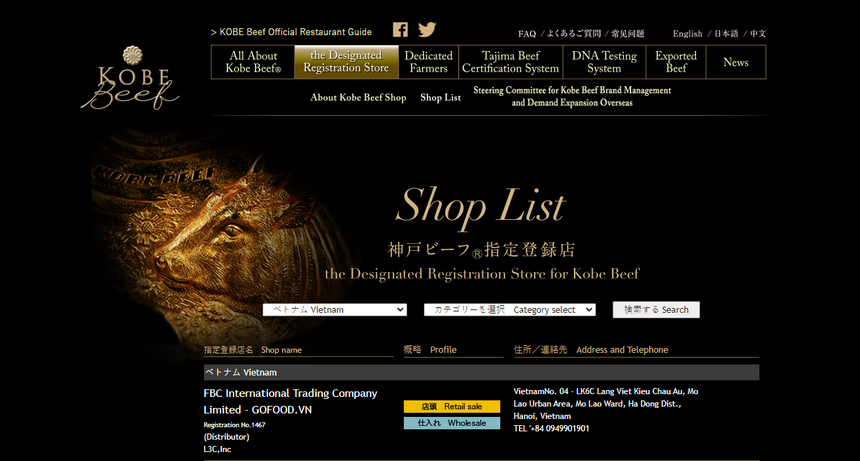Open the Twitter icon link
The width and height of the screenshot is (860, 461).
pyautogui.click(x=427, y=30)
